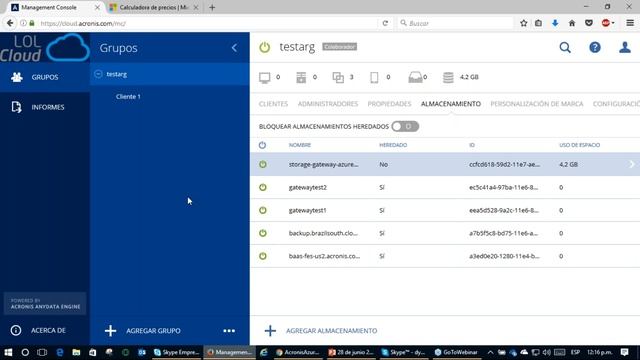Open a new browser tab
This screenshot has width=640, height=360.
[212, 7]
